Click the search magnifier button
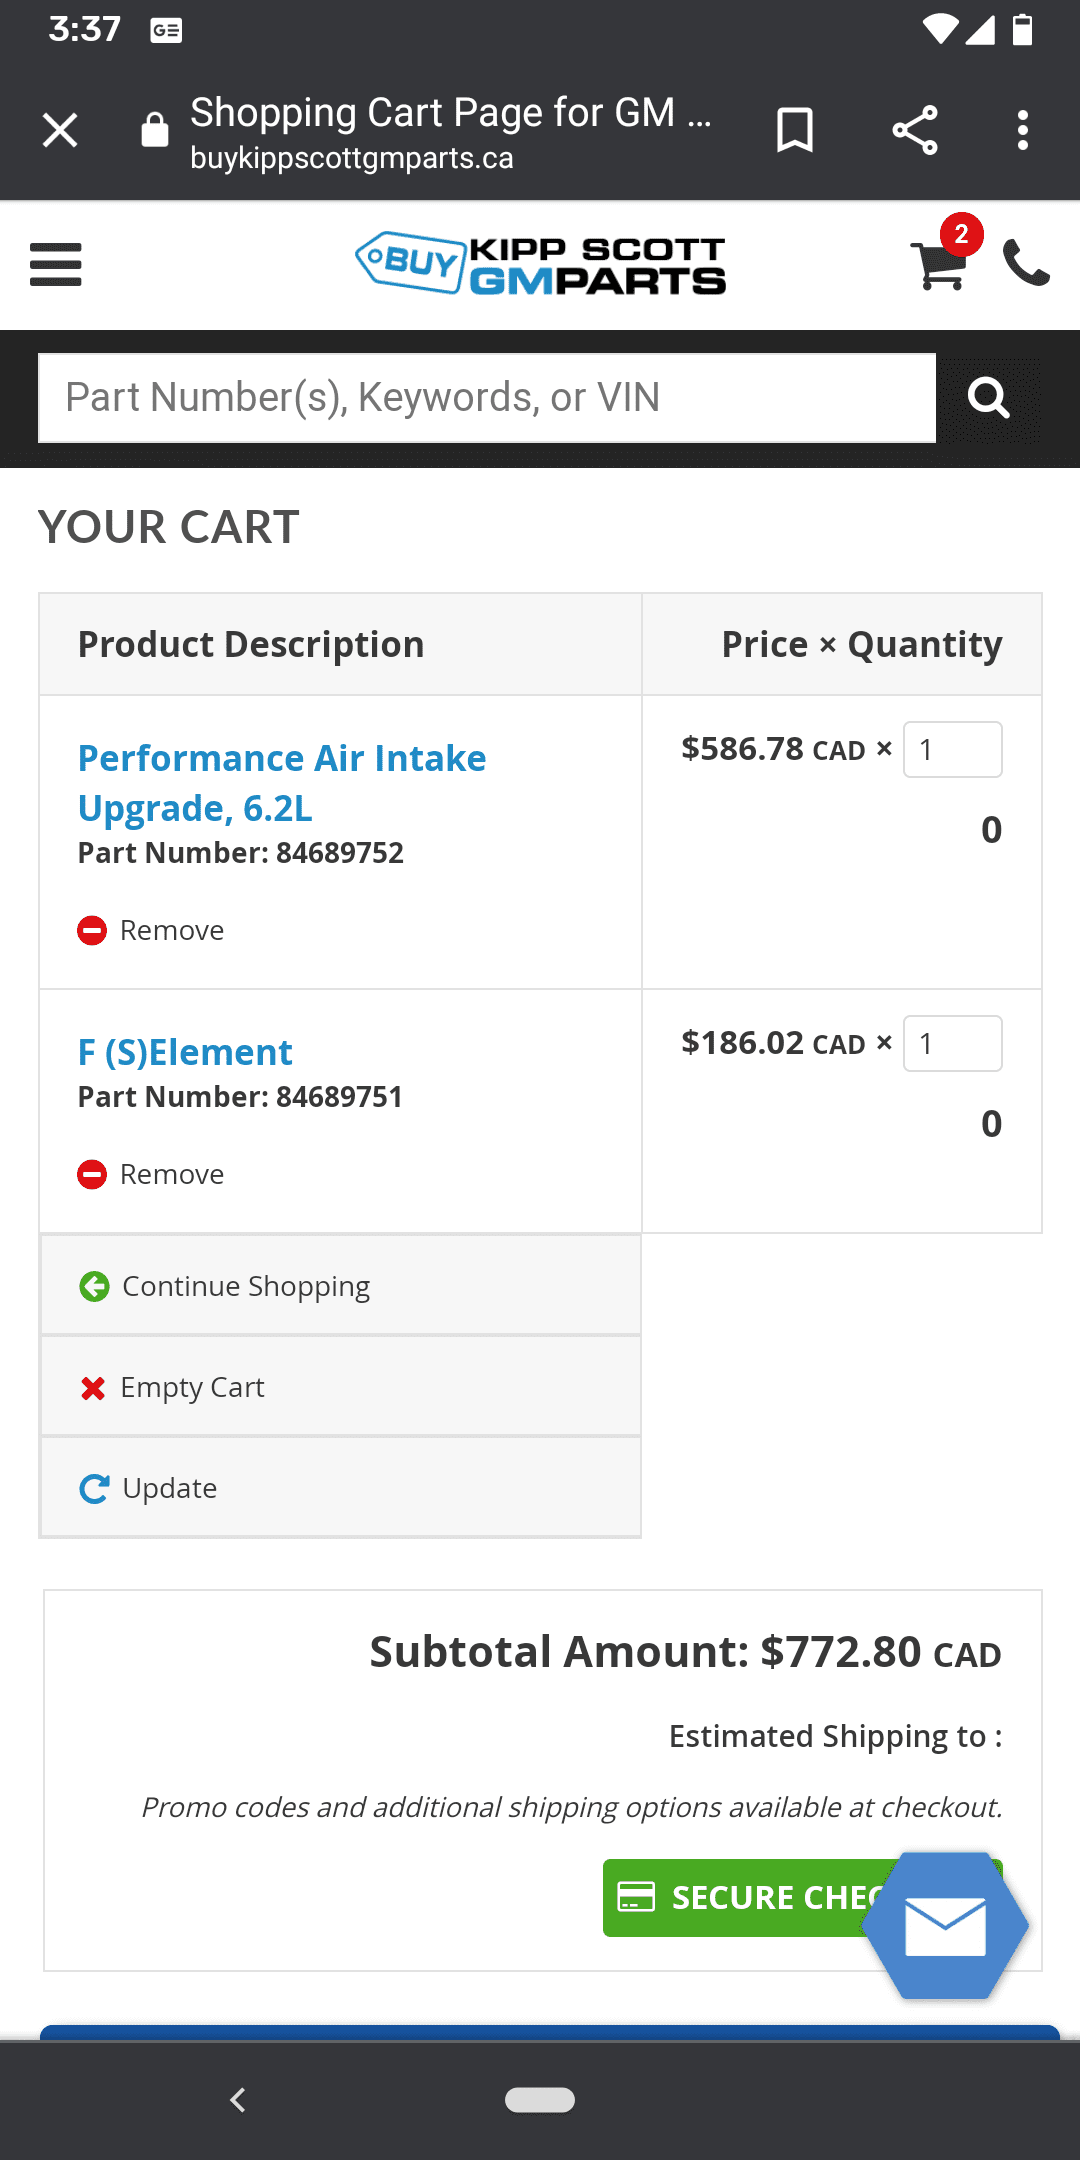Image resolution: width=1080 pixels, height=2160 pixels. point(988,398)
